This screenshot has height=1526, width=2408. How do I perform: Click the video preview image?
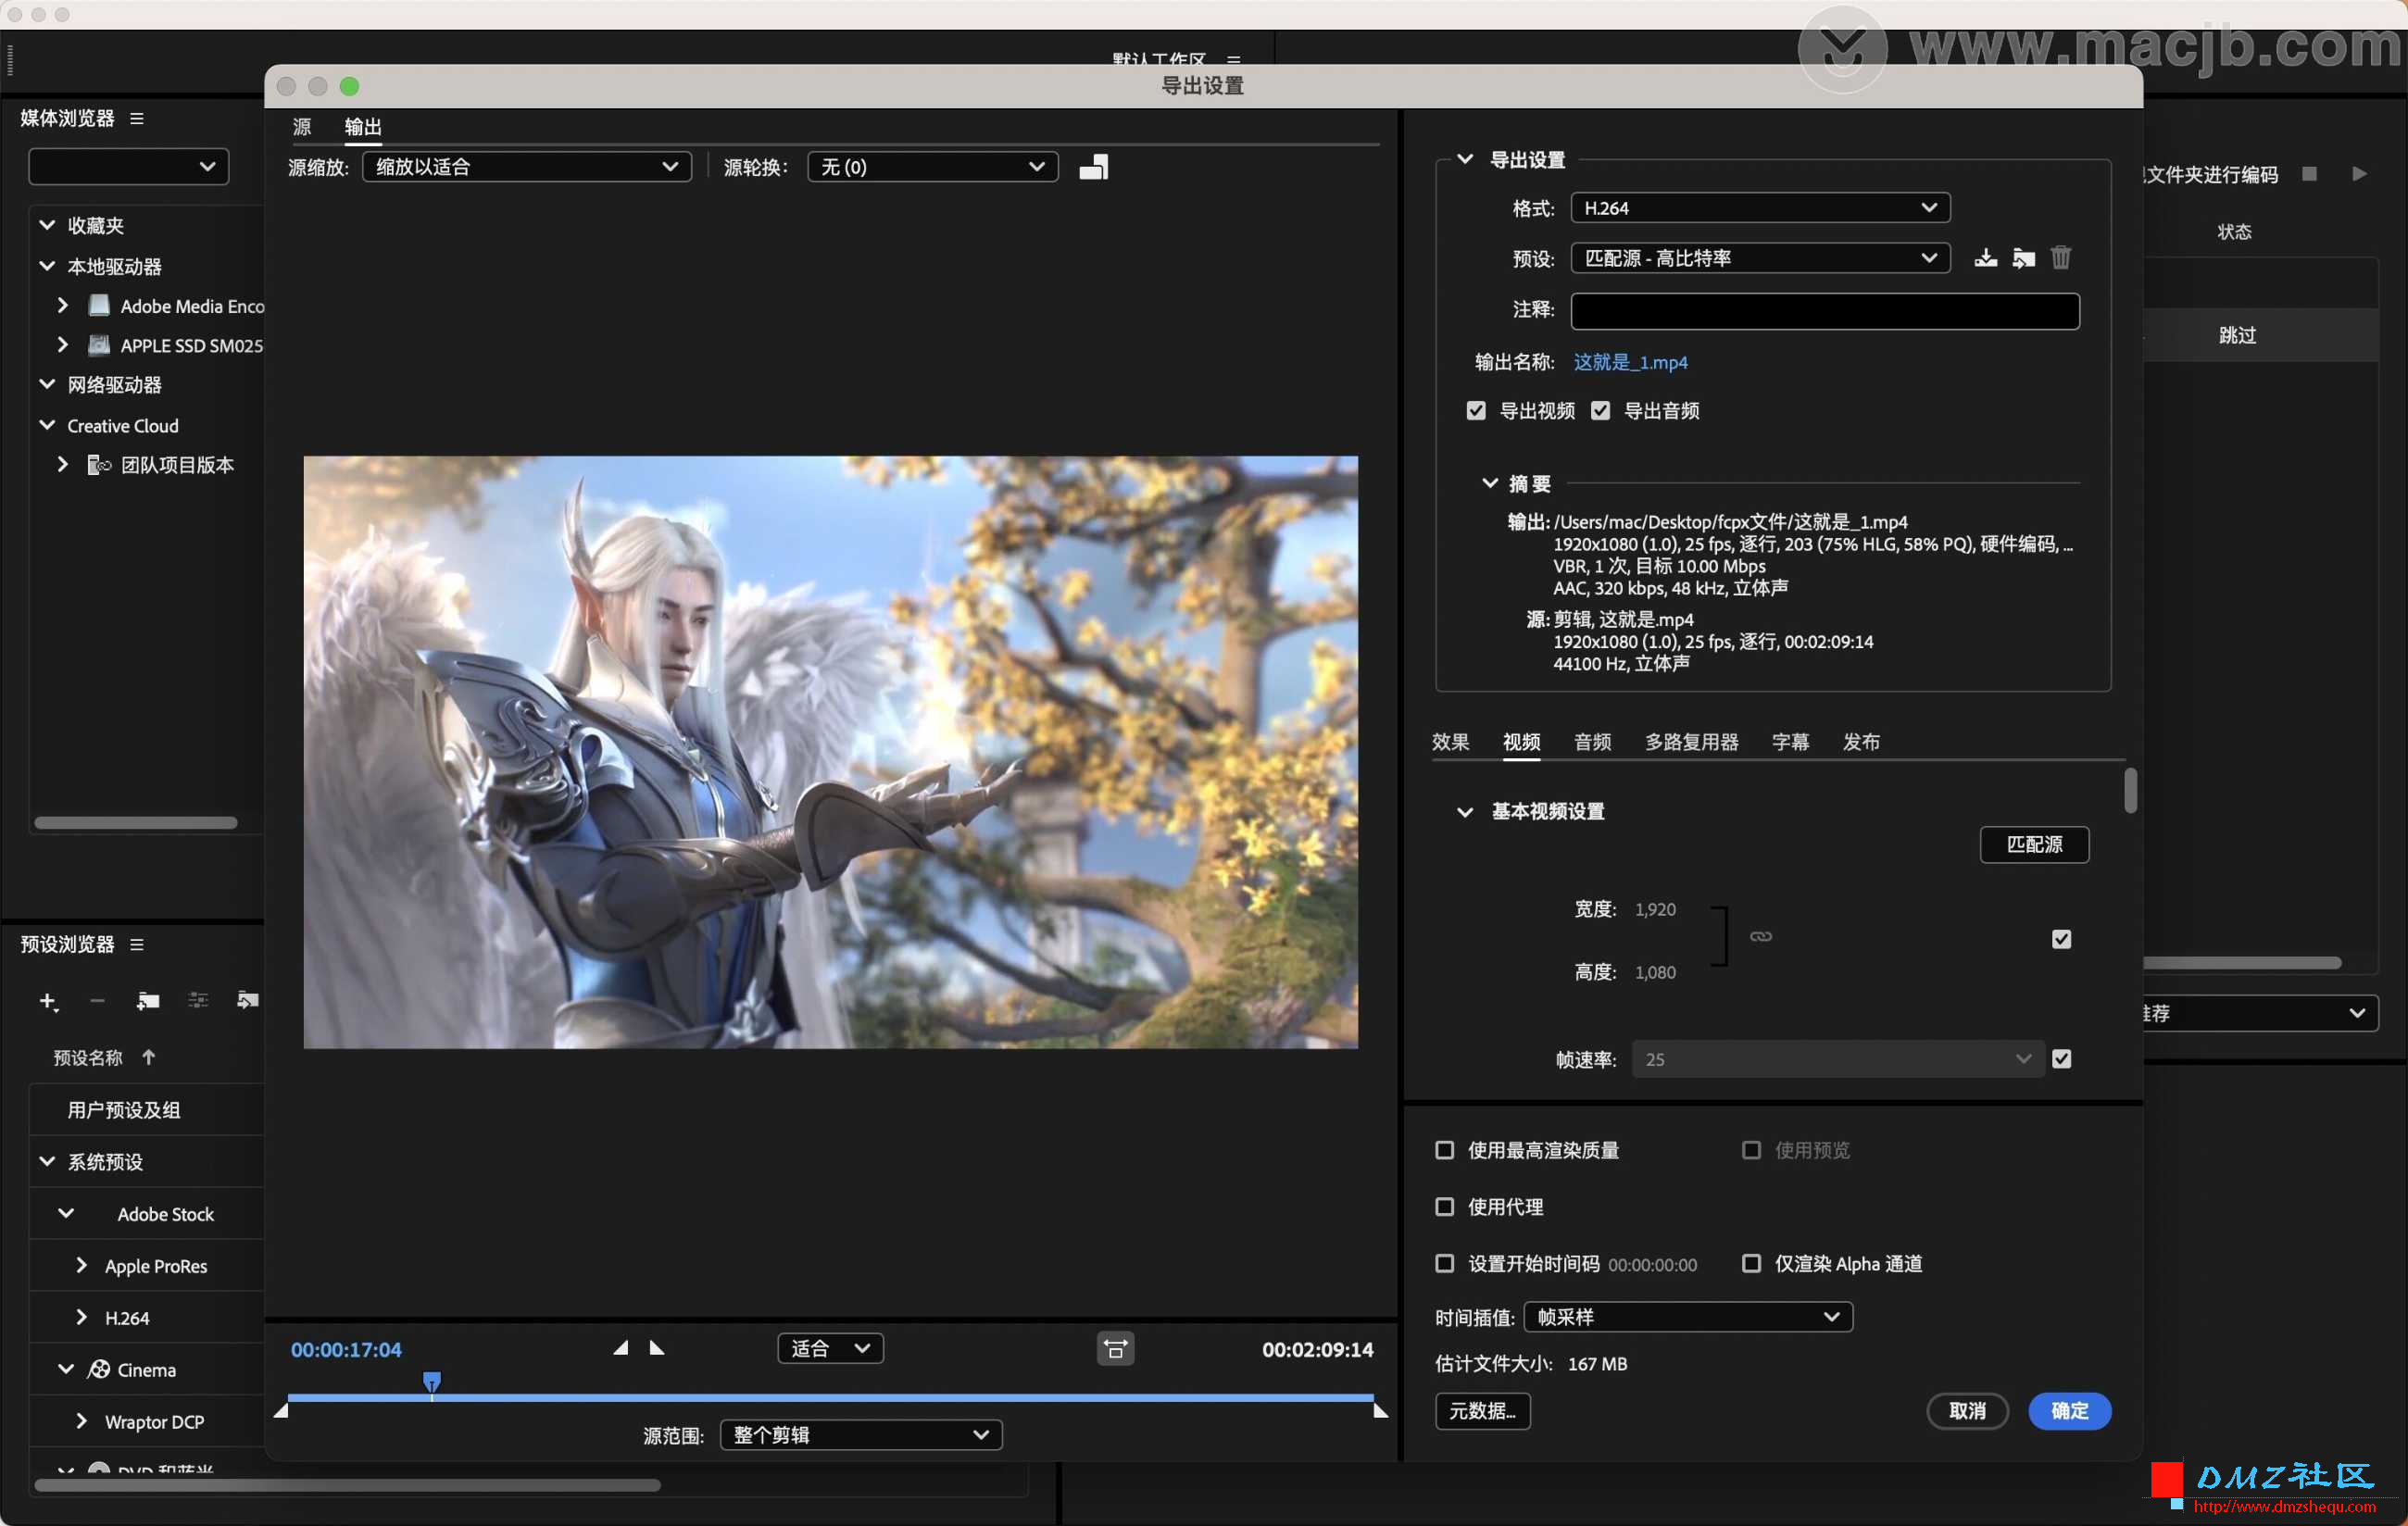pos(830,752)
